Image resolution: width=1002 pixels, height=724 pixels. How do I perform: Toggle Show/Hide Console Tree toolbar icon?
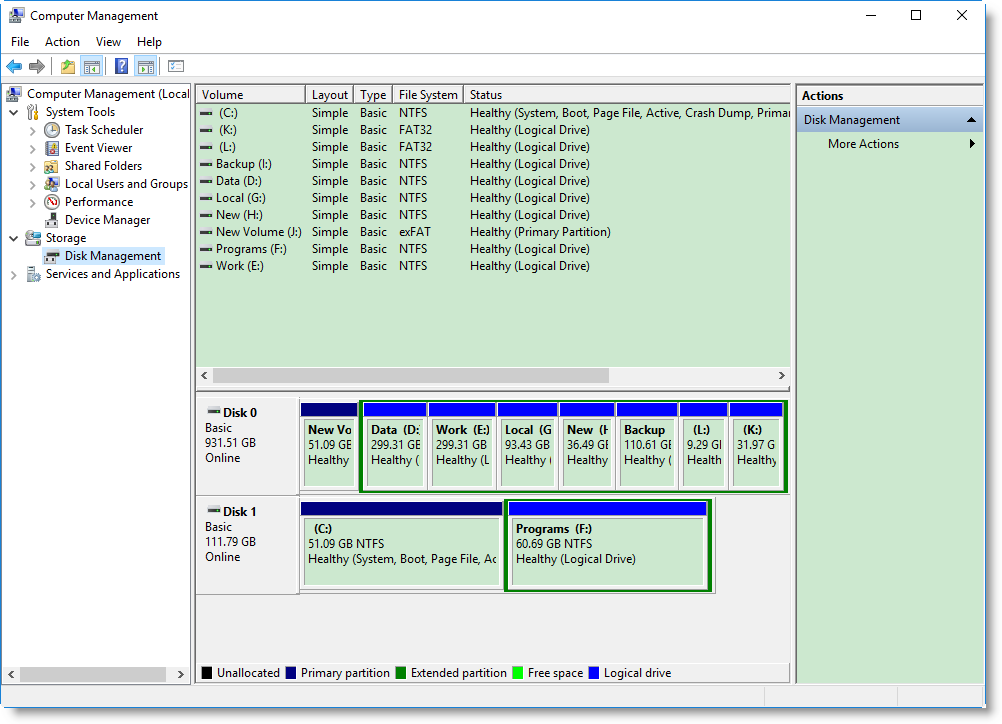coord(92,67)
